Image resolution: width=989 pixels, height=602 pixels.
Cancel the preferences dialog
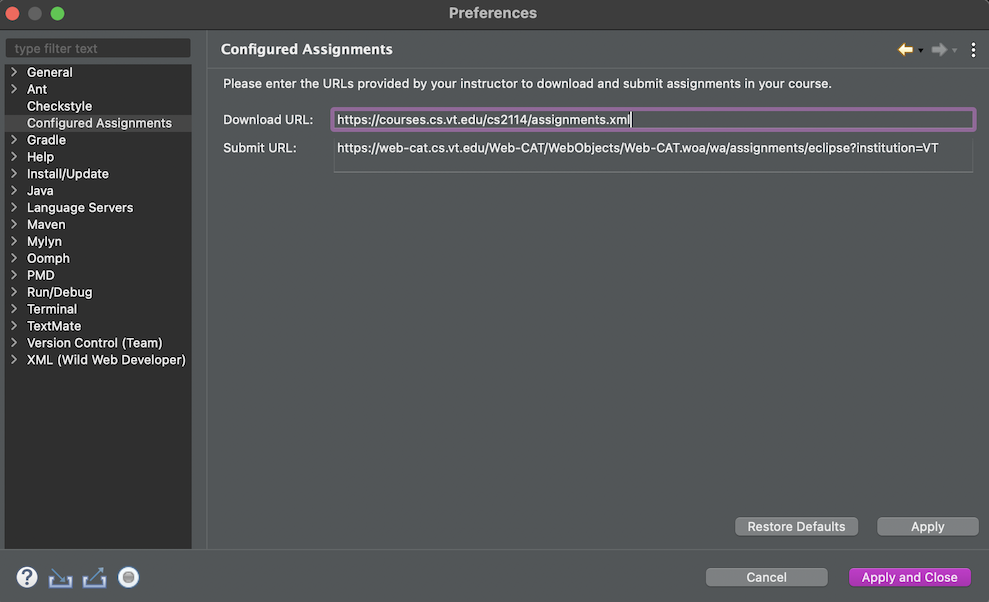[766, 576]
